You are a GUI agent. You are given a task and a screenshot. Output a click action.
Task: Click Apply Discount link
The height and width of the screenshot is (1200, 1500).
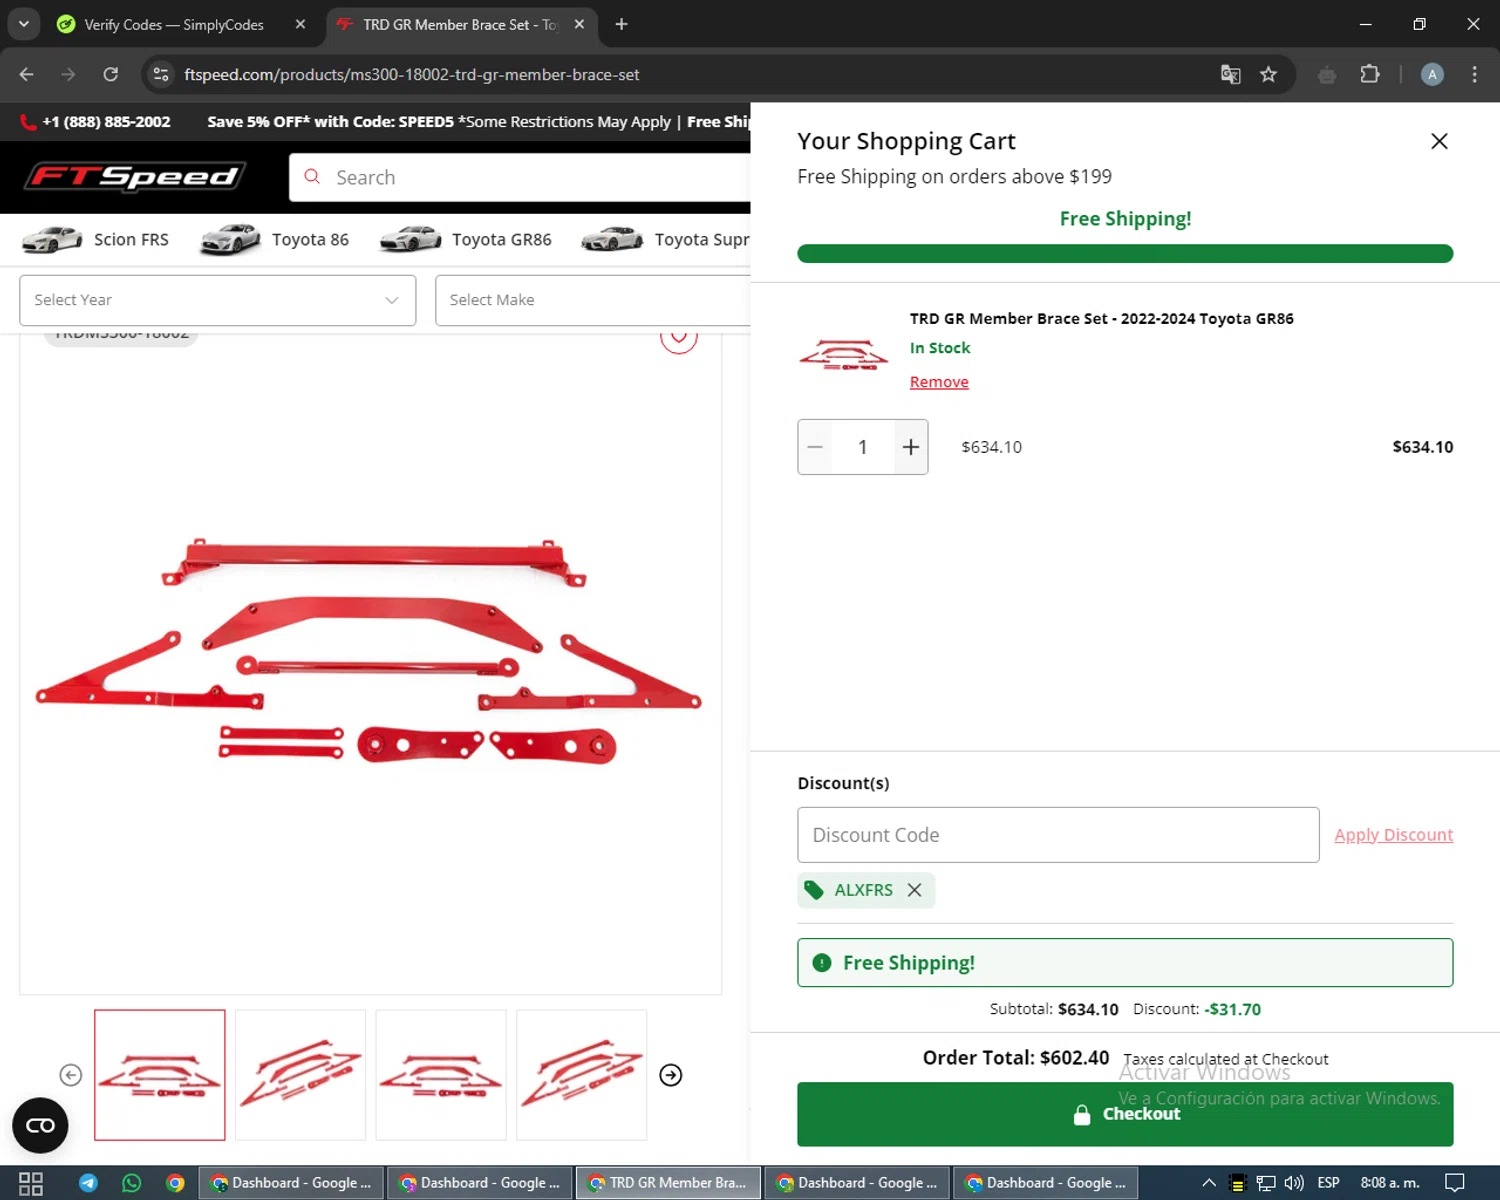[x=1393, y=835]
